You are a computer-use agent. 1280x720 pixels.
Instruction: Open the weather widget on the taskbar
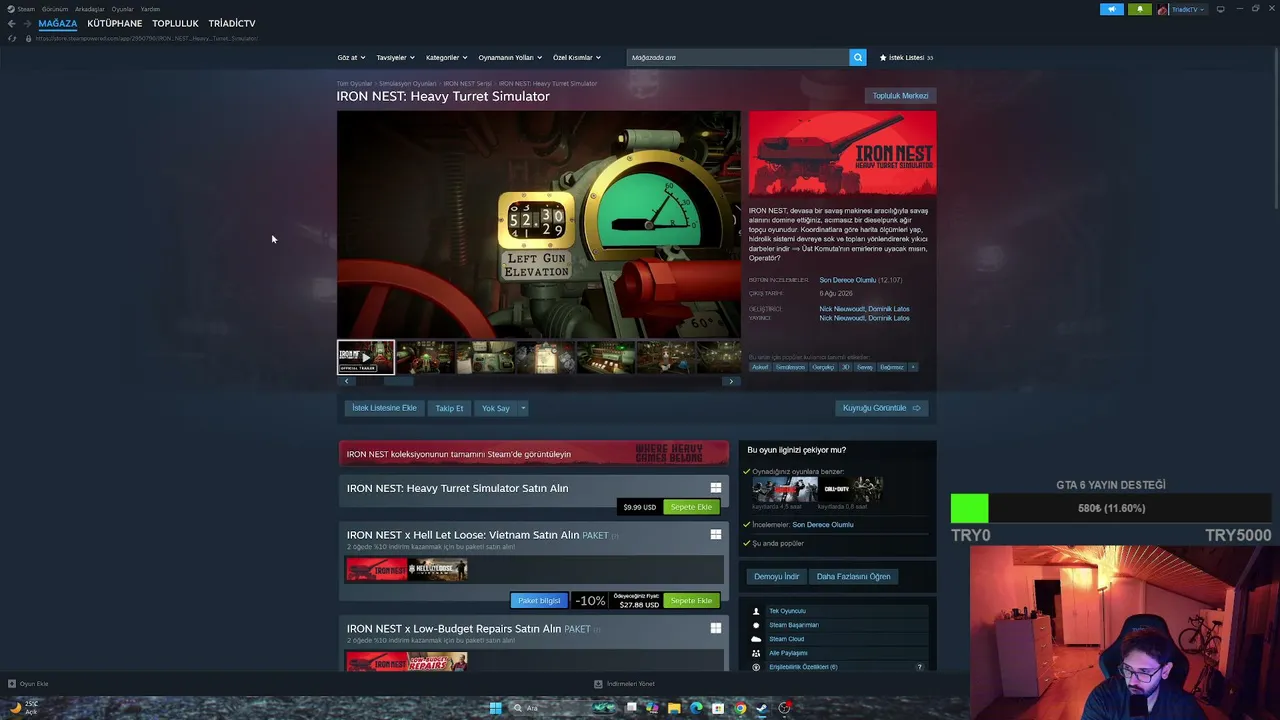(x=24, y=707)
